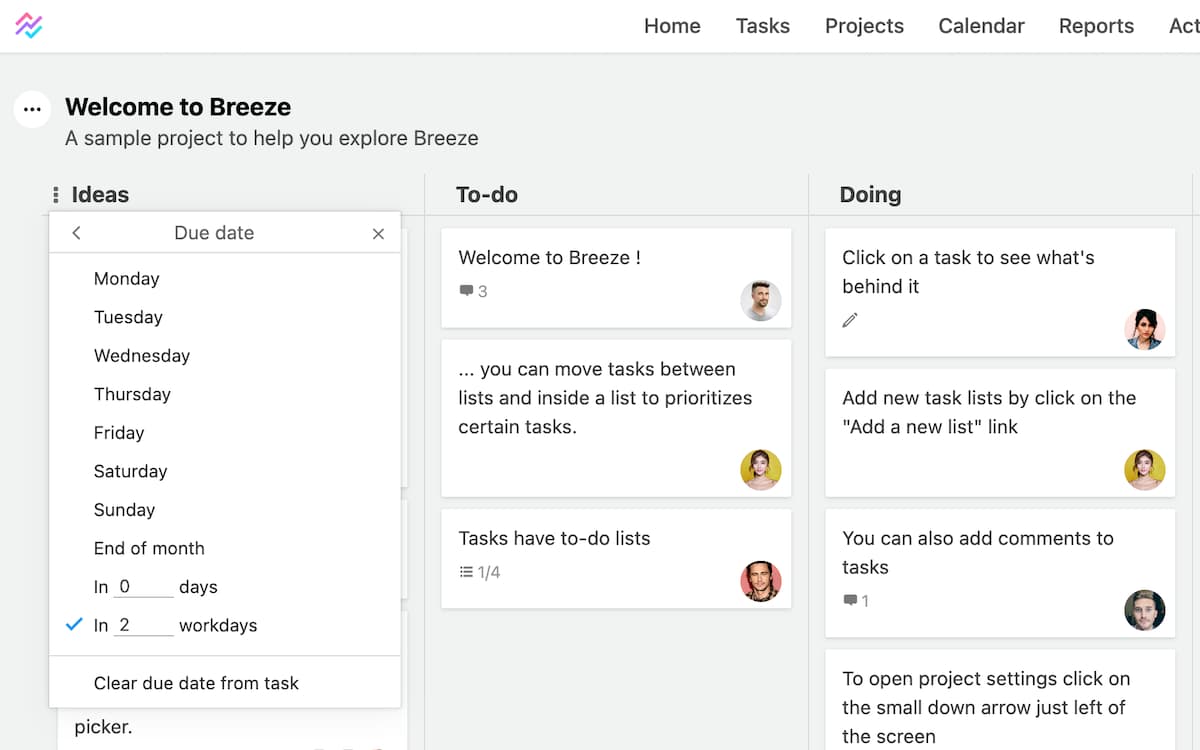Open 'To open project settings' card

[1000, 700]
